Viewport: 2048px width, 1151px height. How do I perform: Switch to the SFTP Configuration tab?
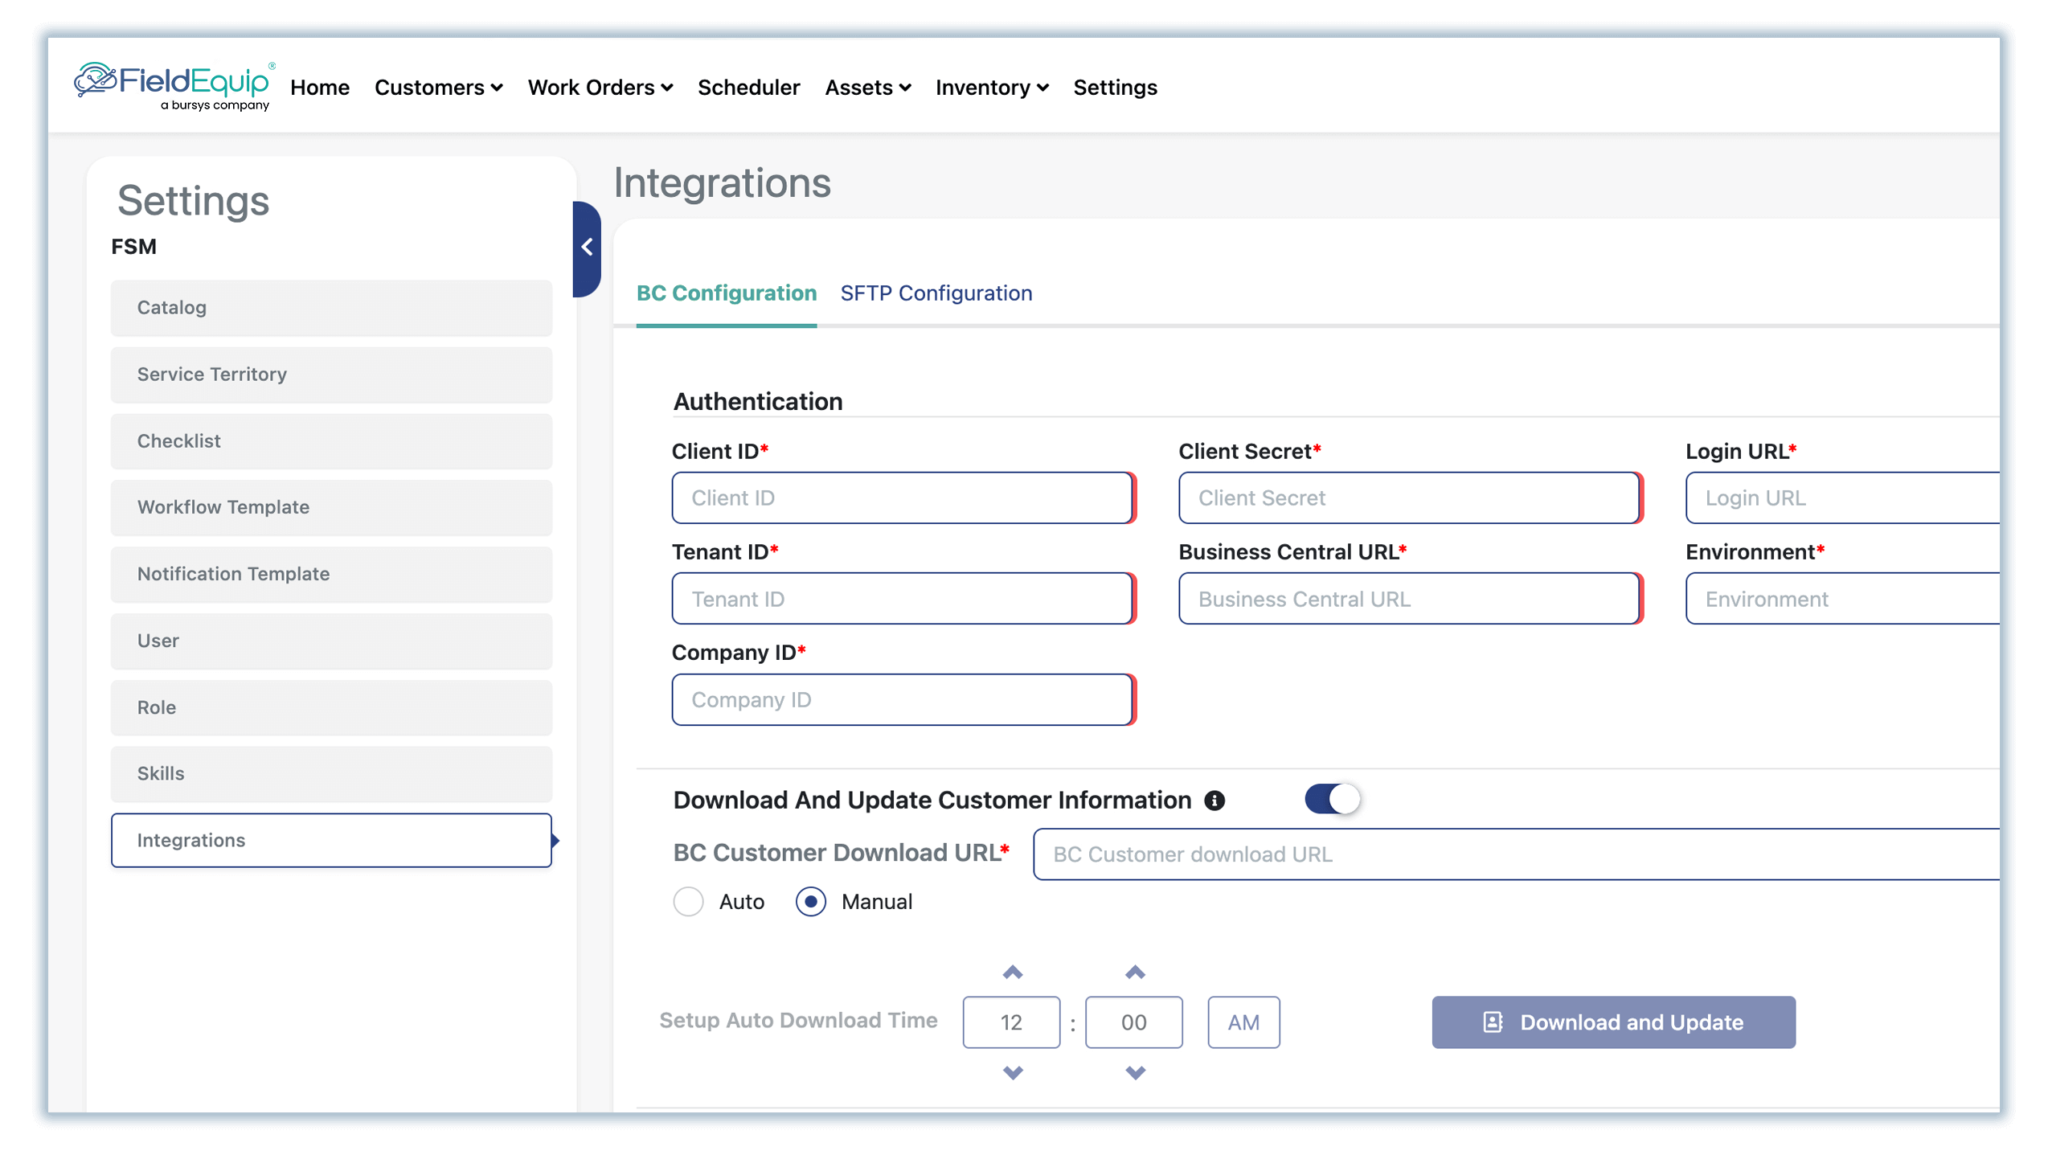(x=936, y=293)
